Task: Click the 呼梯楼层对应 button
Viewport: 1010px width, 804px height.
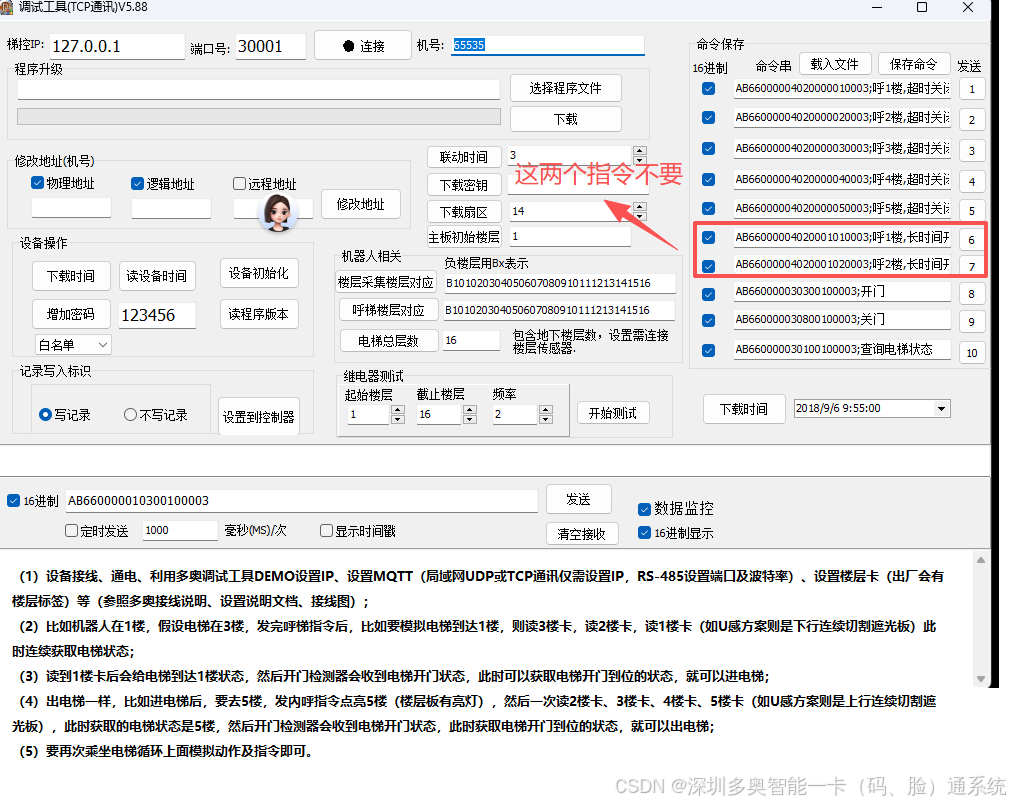Action: pyautogui.click(x=388, y=310)
